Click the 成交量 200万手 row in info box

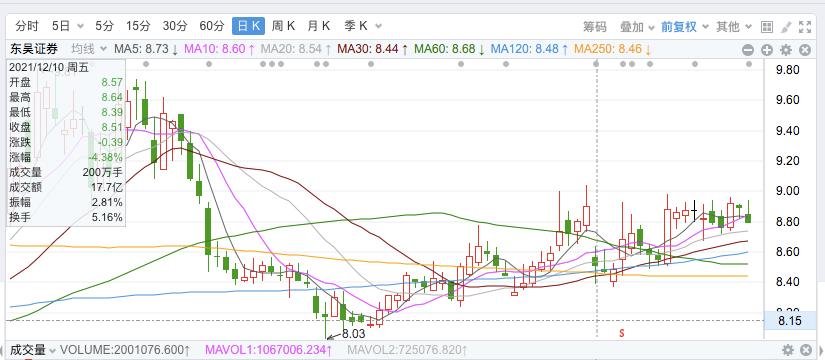click(x=66, y=172)
